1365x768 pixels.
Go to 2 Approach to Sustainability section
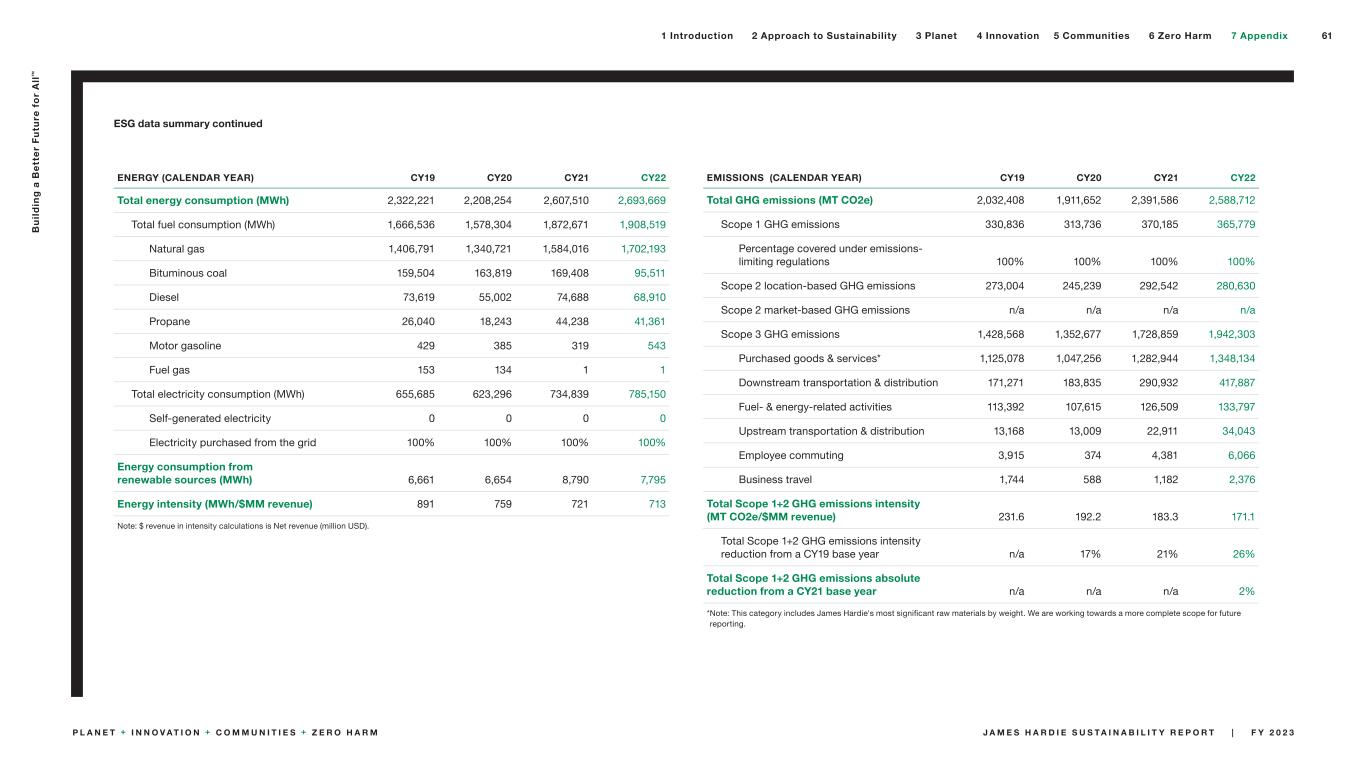pyautogui.click(x=823, y=36)
